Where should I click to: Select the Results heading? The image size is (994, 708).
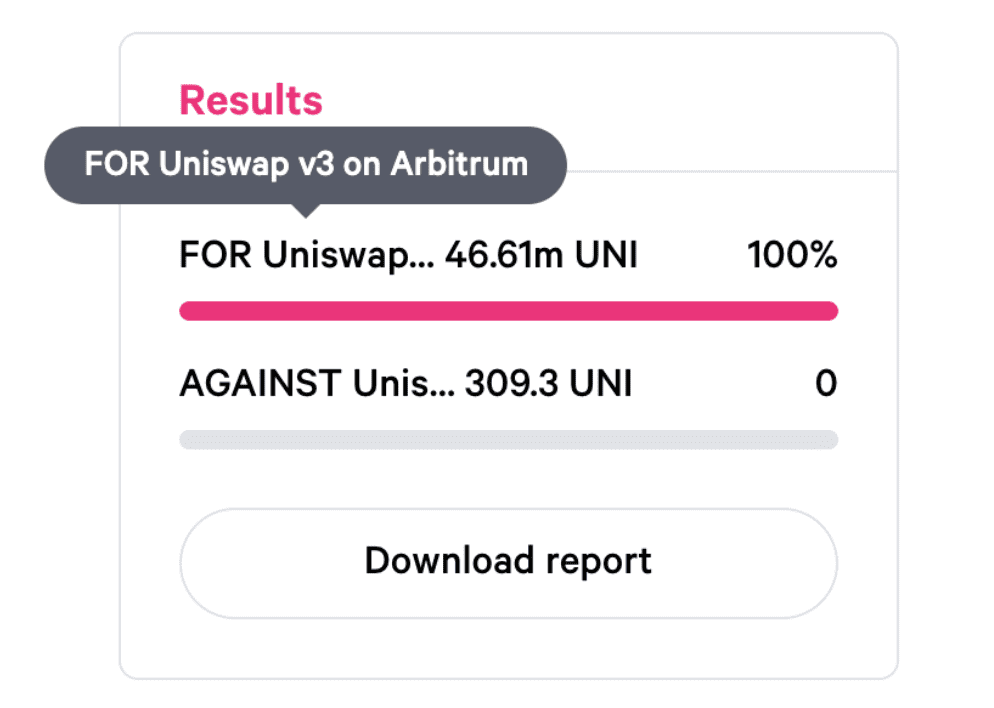(250, 99)
